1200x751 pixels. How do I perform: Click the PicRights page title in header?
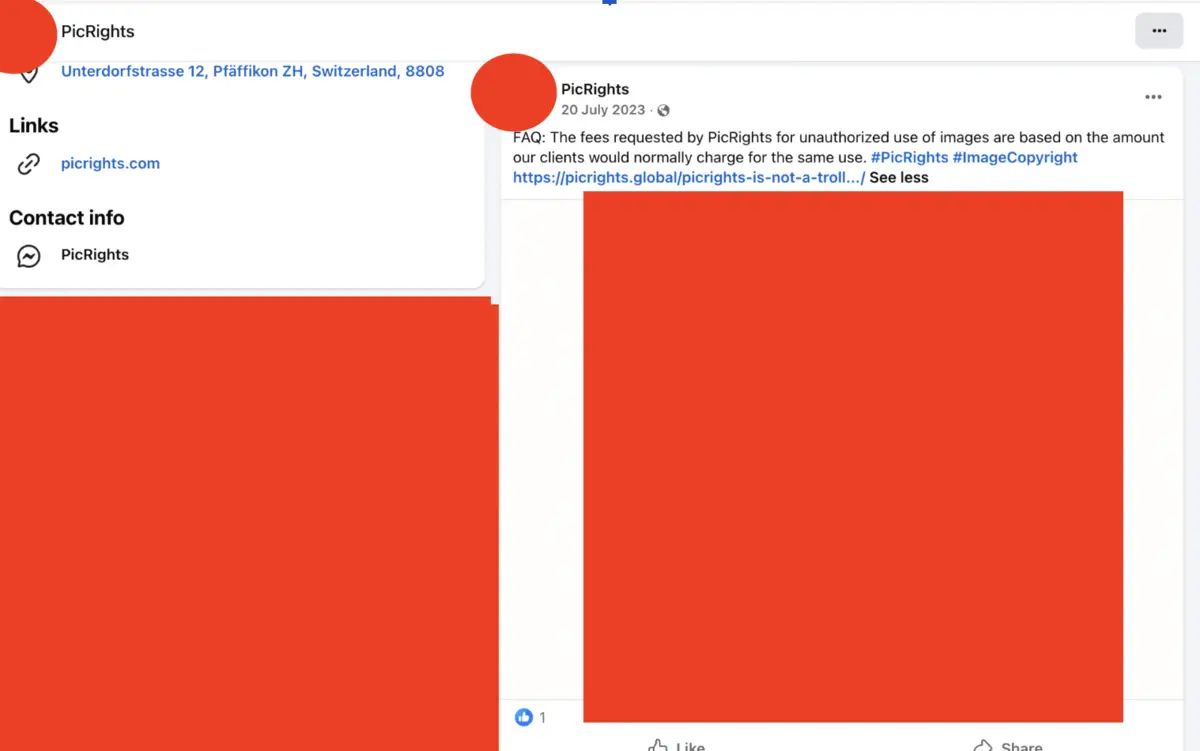[98, 31]
